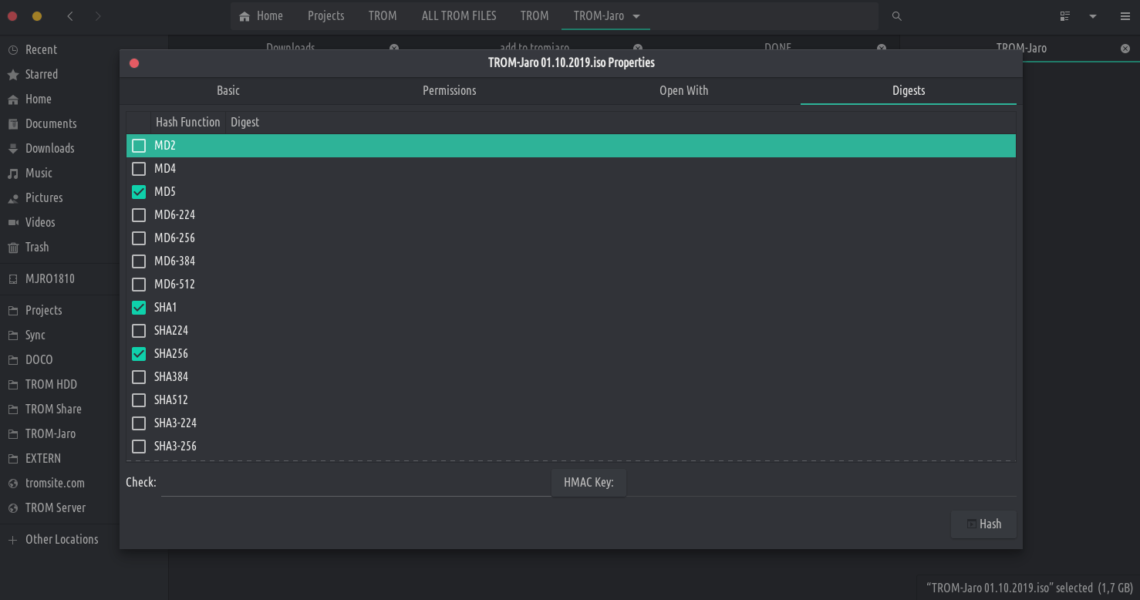Open the hamburger menu icon
Screen dimensions: 1140x600
[1124, 16]
